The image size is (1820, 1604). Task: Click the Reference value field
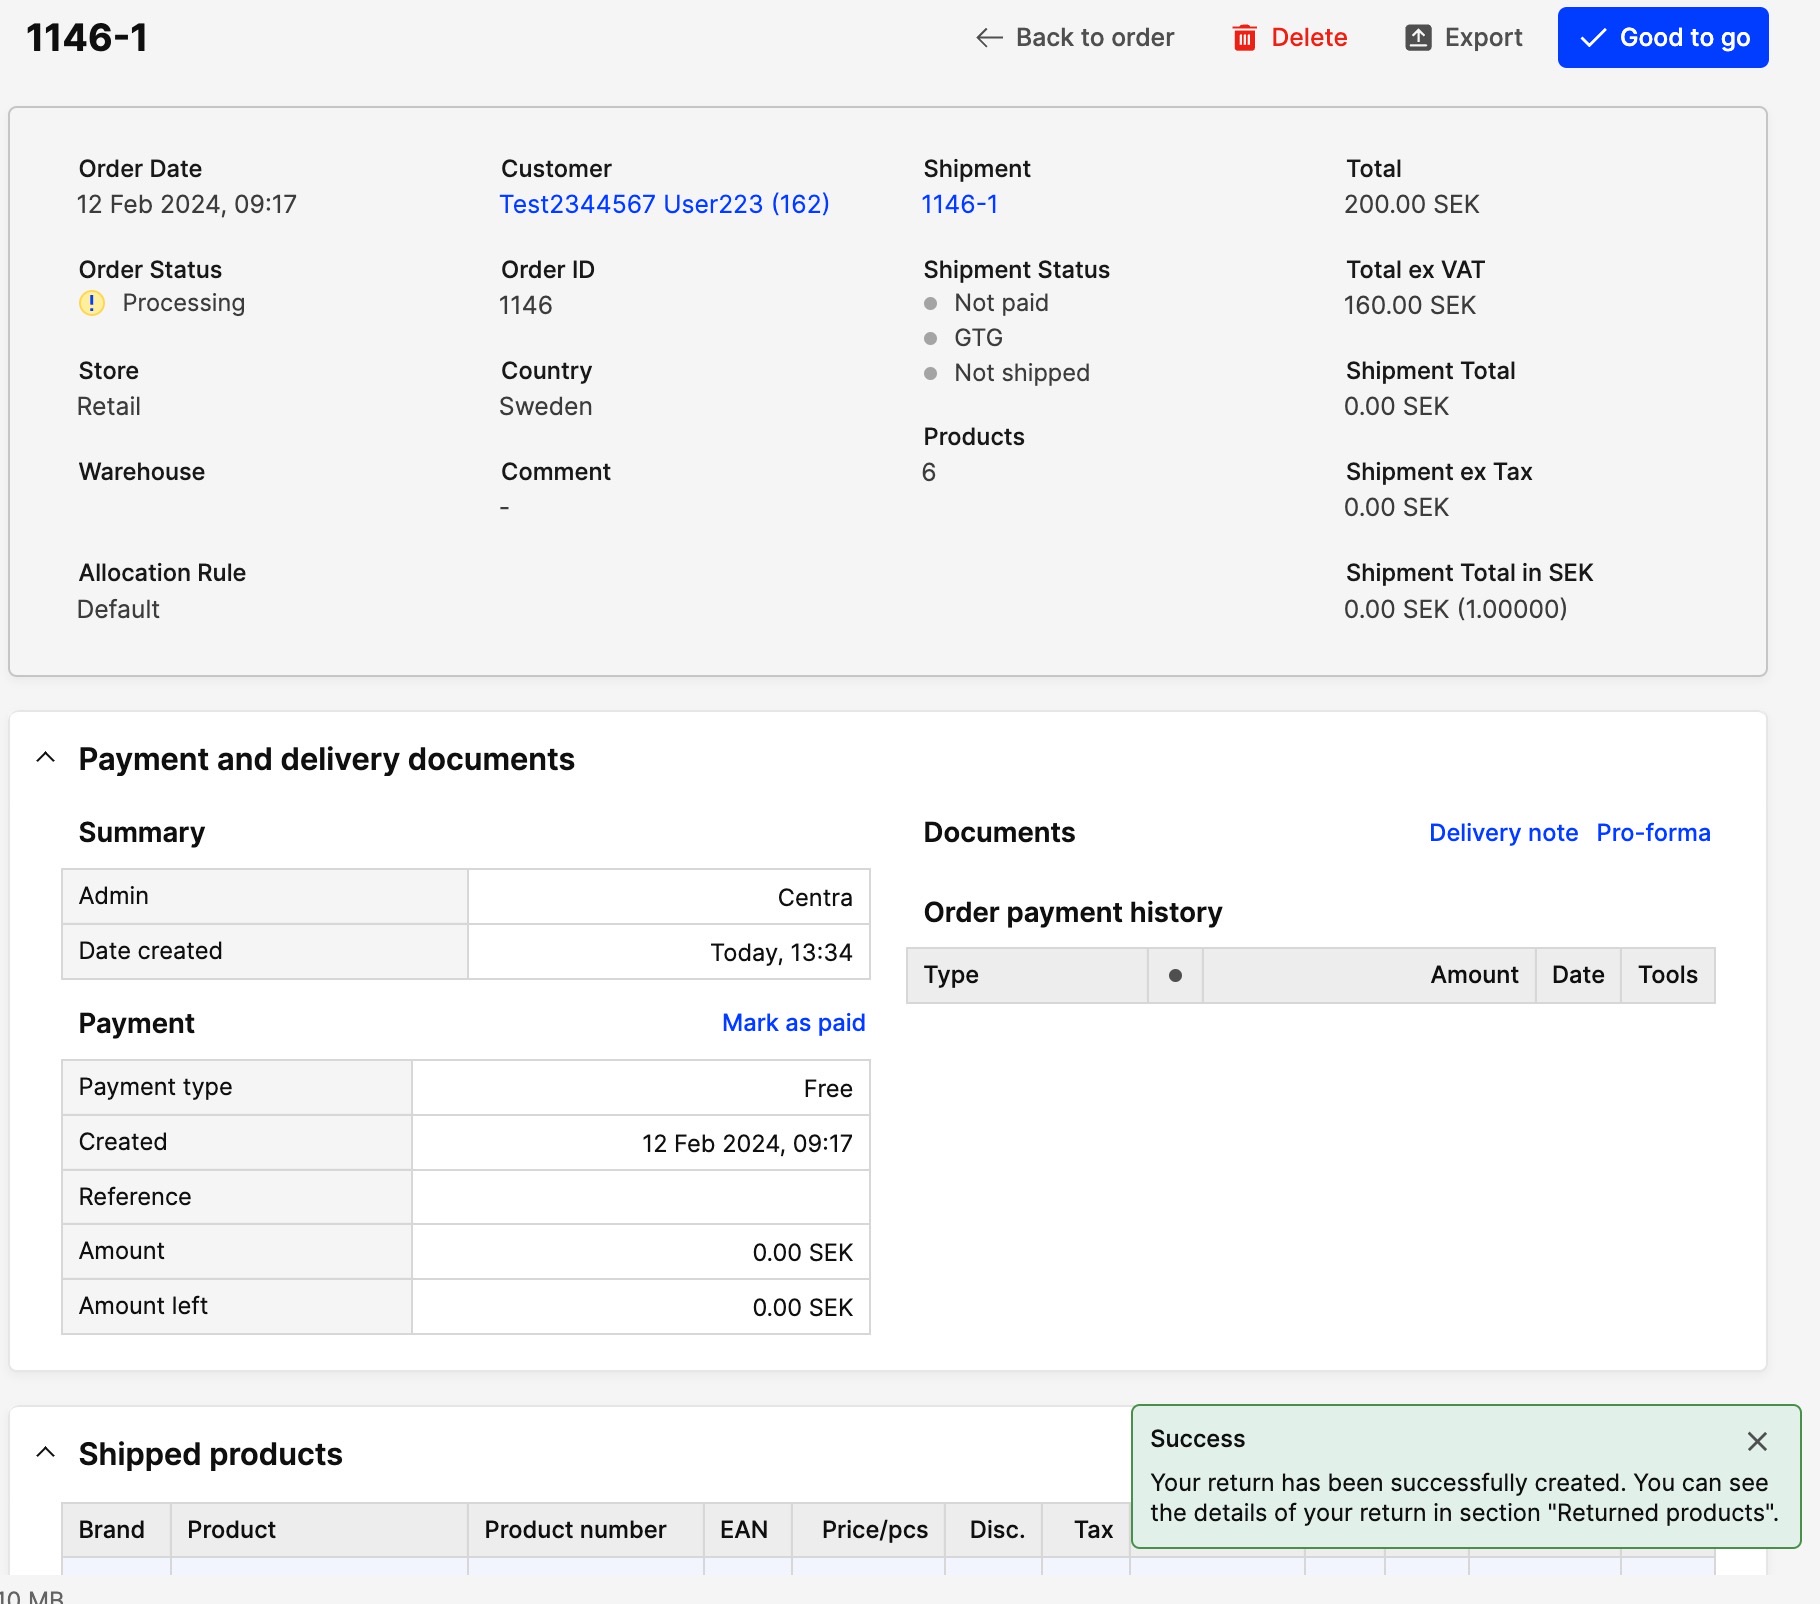click(640, 1197)
